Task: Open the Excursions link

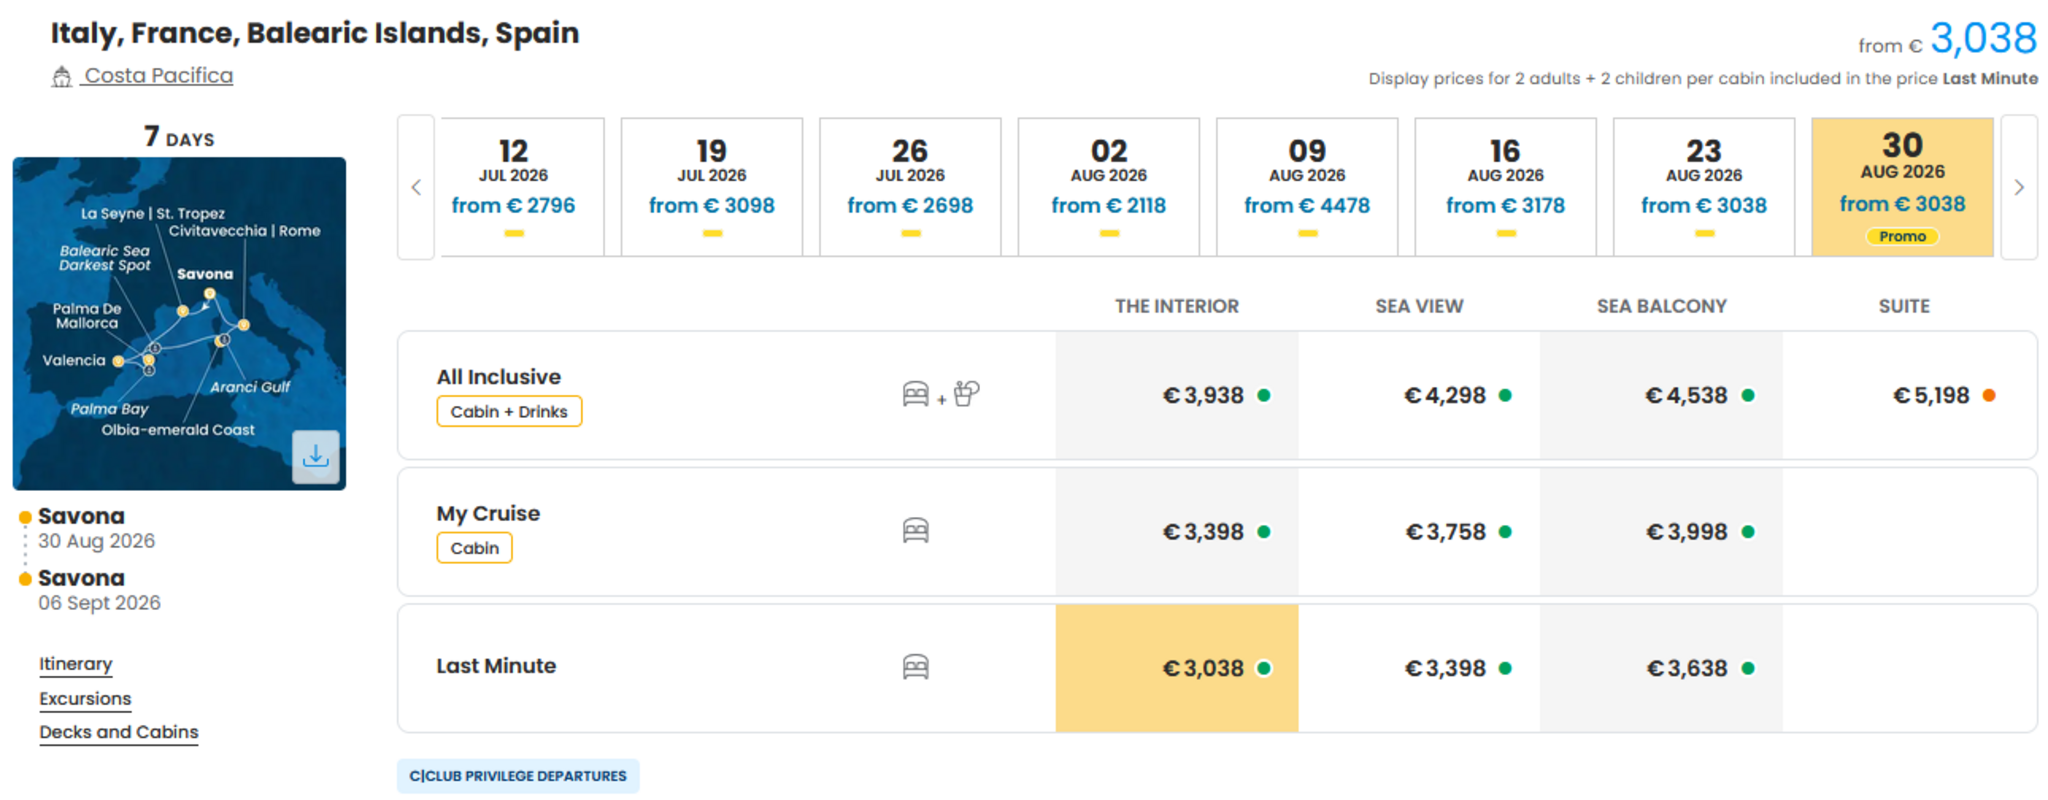Action: [x=85, y=698]
